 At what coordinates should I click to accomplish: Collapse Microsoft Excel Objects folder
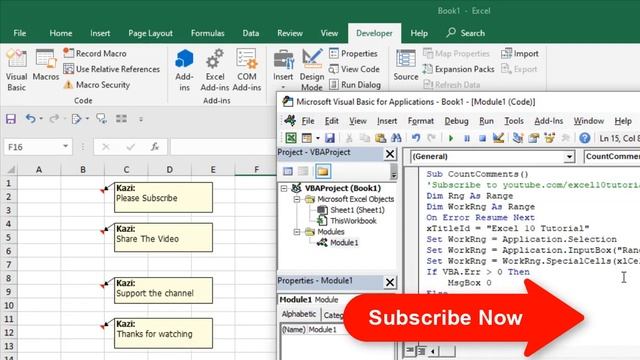pyautogui.click(x=297, y=199)
